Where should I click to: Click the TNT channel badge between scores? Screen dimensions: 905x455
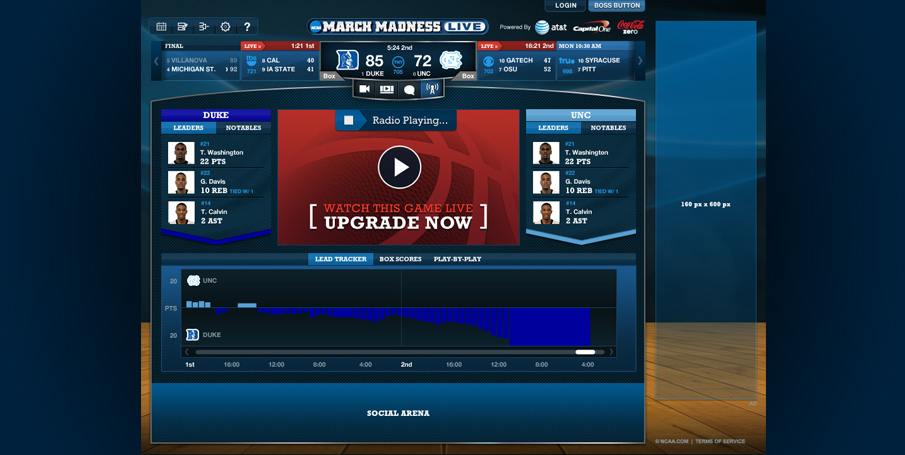(x=398, y=62)
